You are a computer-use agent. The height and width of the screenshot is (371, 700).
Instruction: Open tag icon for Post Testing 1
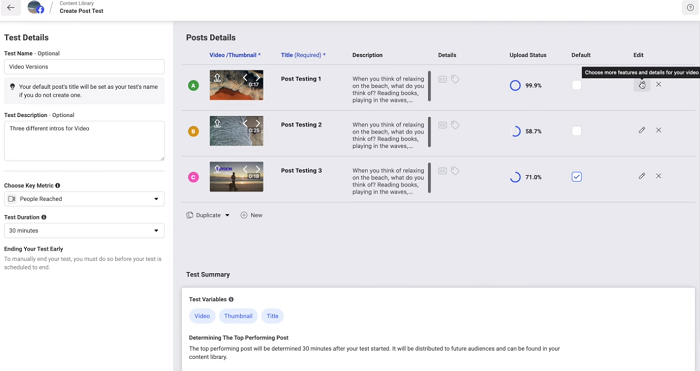pos(455,79)
